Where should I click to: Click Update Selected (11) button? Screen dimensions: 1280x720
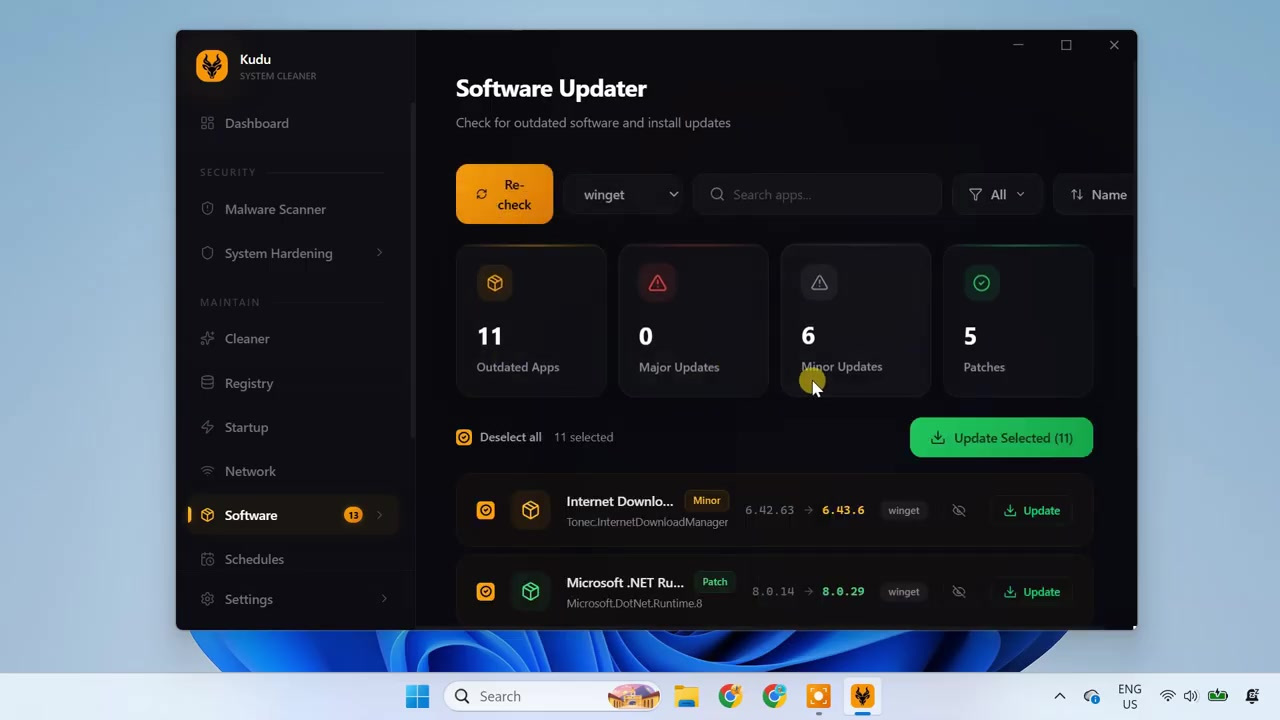(x=1001, y=438)
